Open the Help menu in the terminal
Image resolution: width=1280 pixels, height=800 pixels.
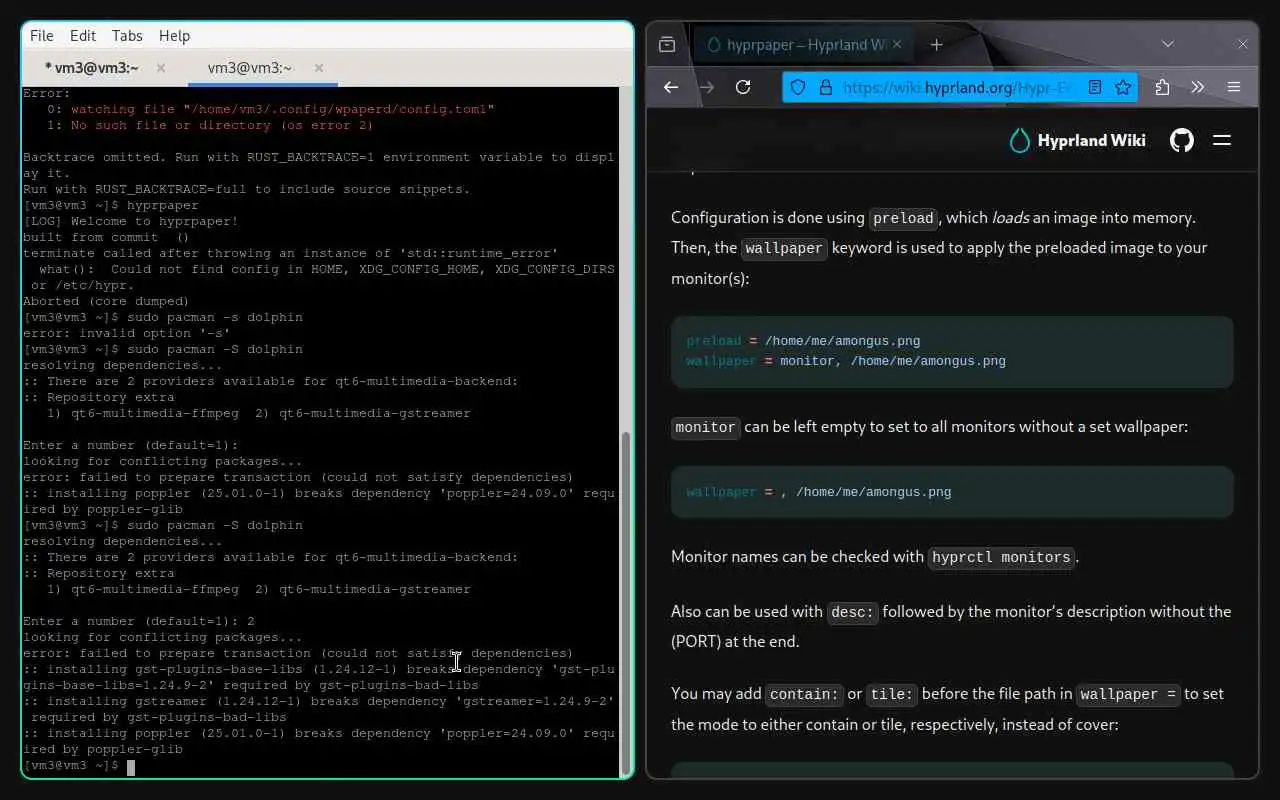[174, 35]
